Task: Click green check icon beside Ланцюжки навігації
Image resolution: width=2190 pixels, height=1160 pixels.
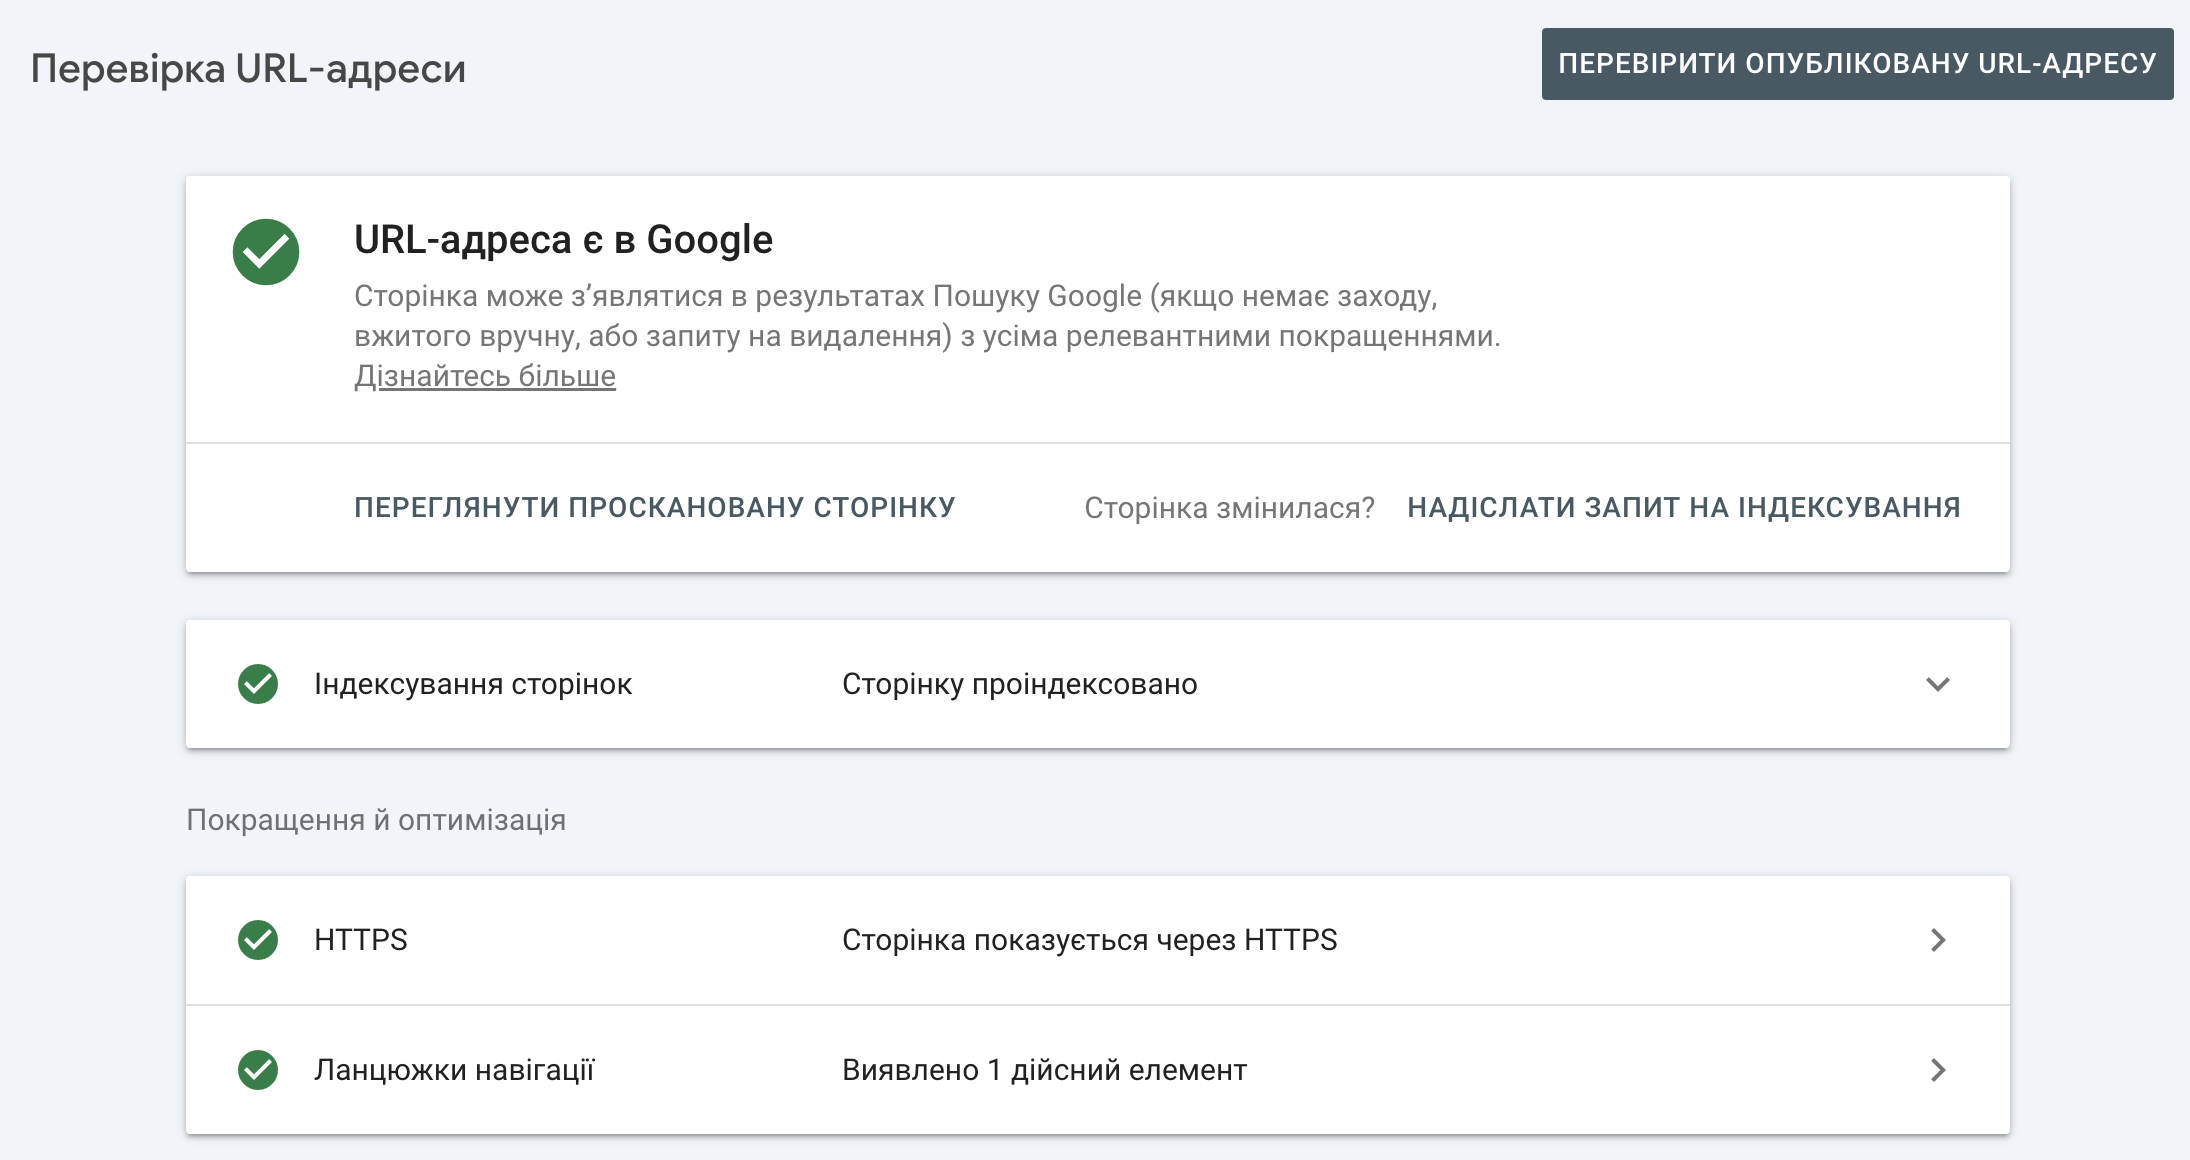Action: click(x=258, y=1070)
